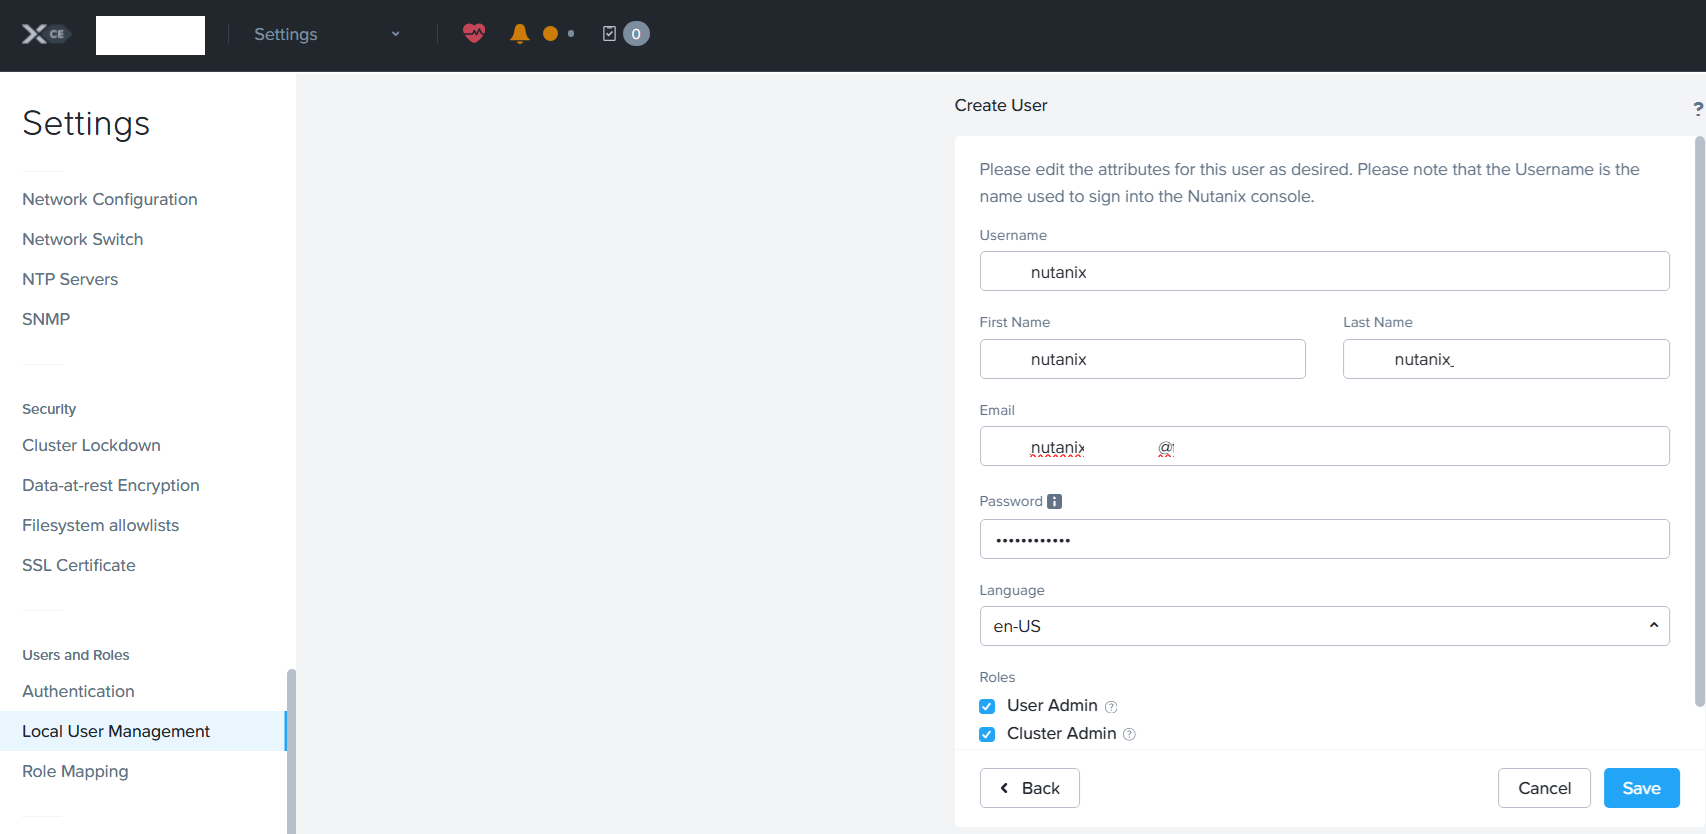Click the Password info icon
1706x834 pixels.
[1054, 502]
